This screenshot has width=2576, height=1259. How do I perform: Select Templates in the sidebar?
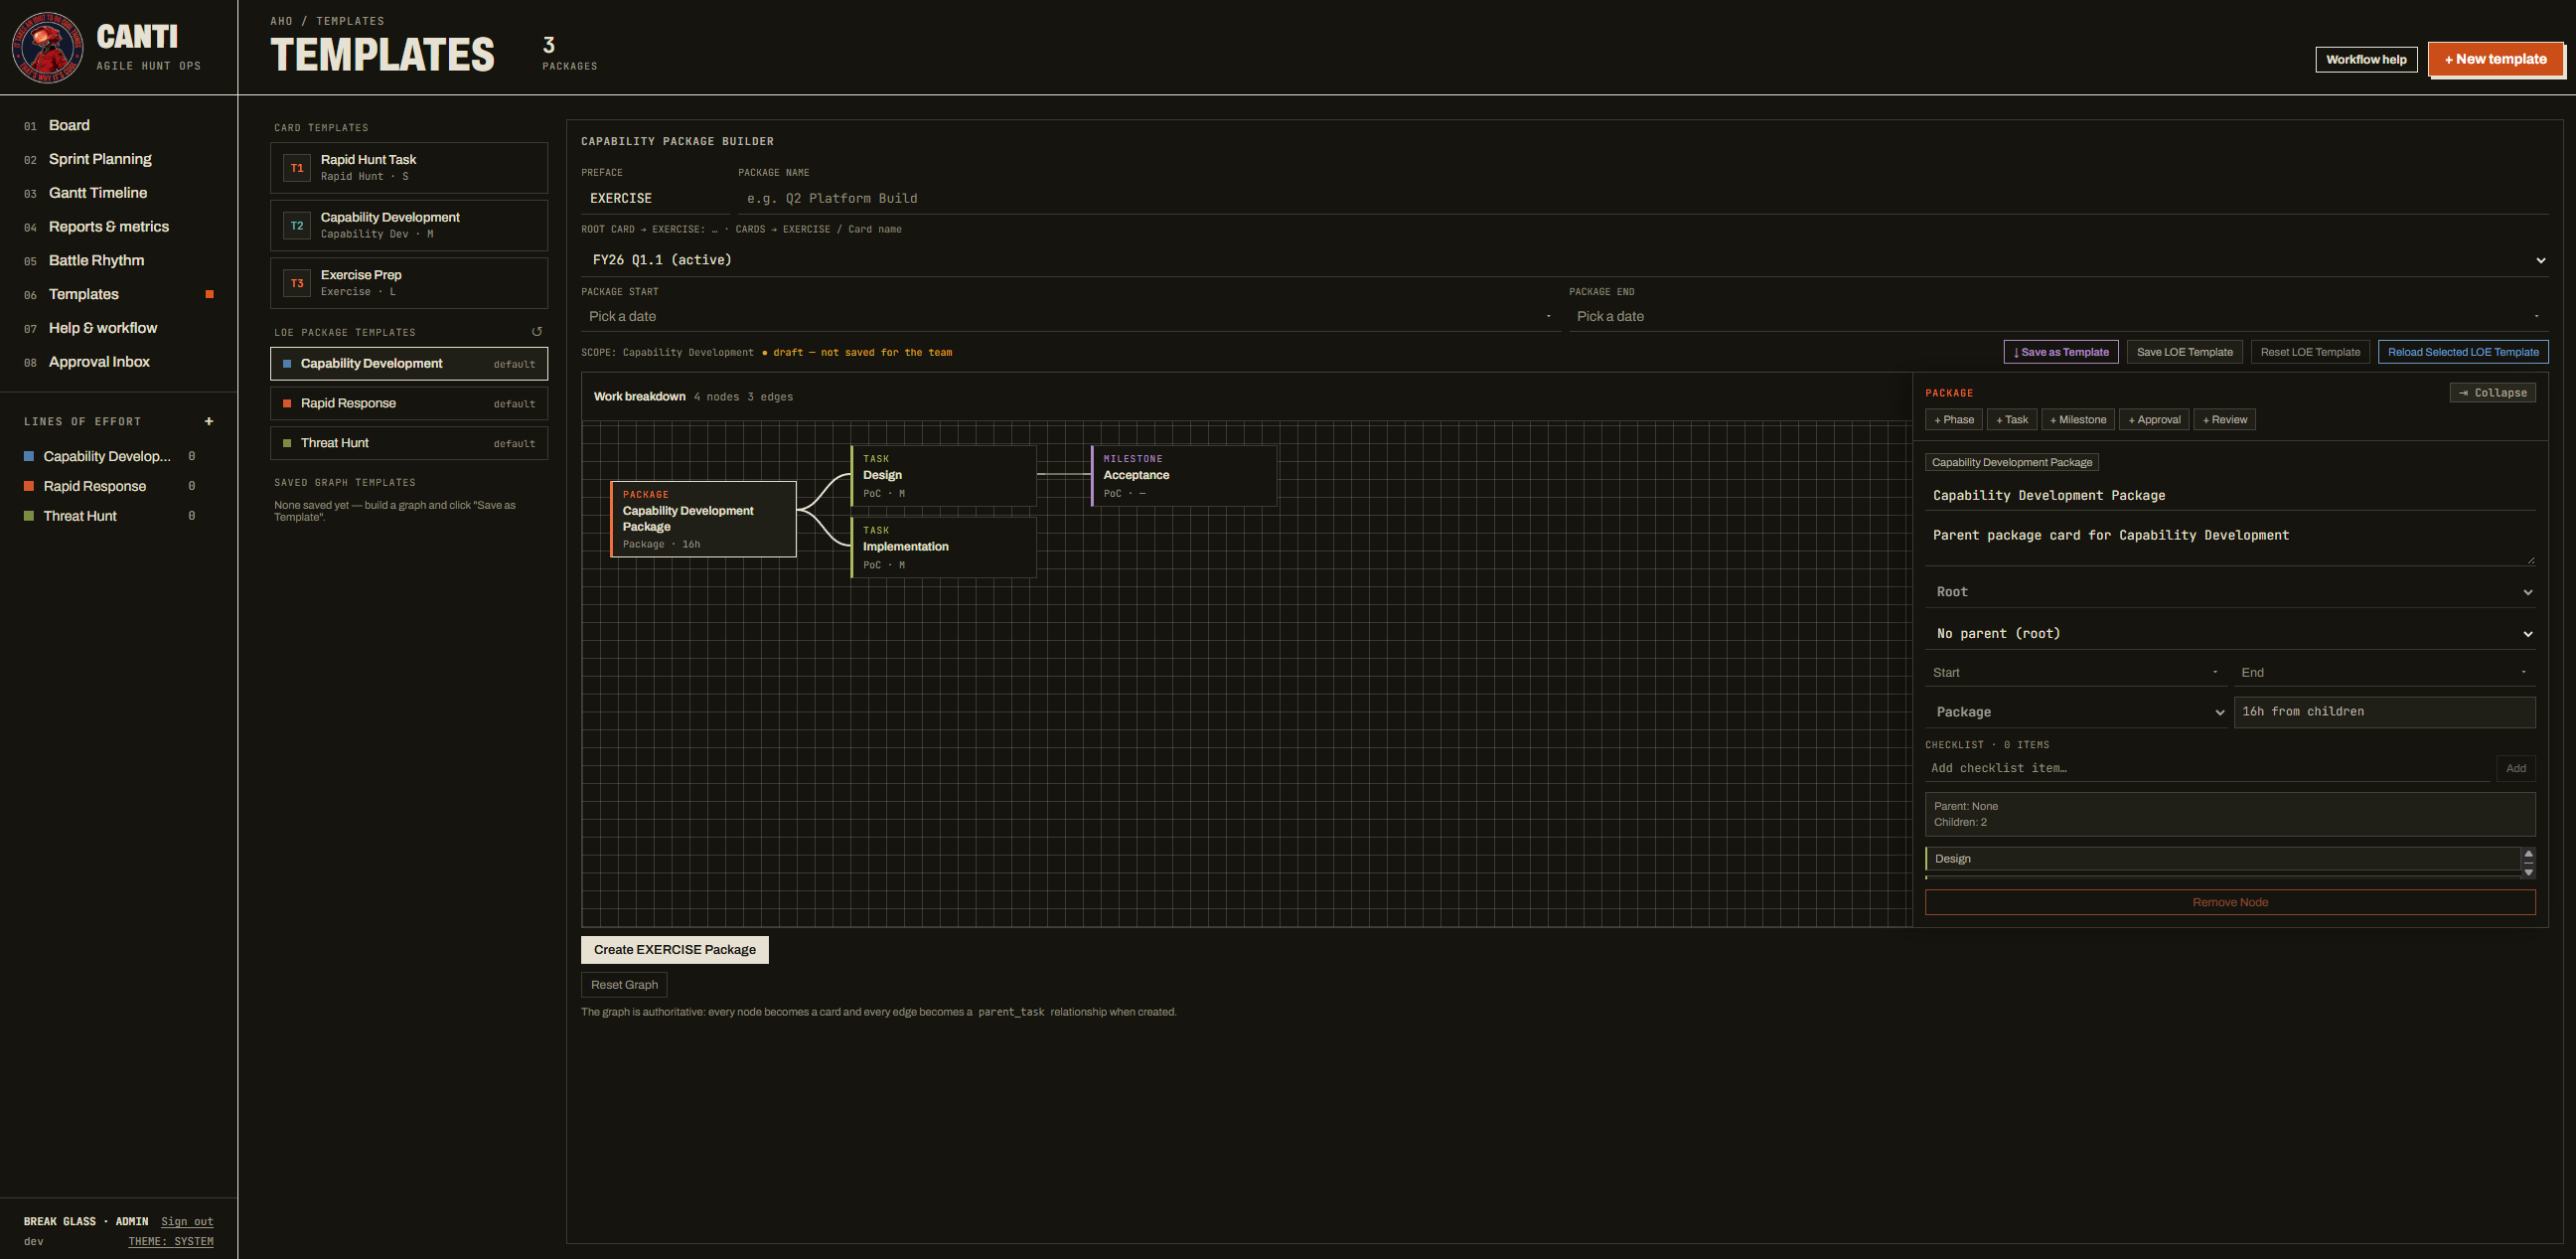pyautogui.click(x=84, y=294)
